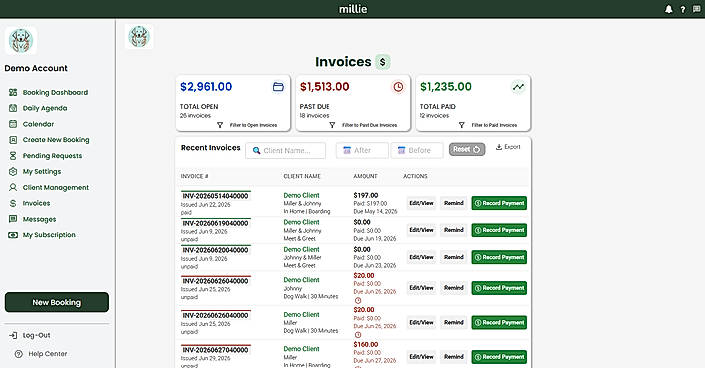Viewport: 705px width, 368px height.
Task: Click the New Booking button
Action: 57,302
